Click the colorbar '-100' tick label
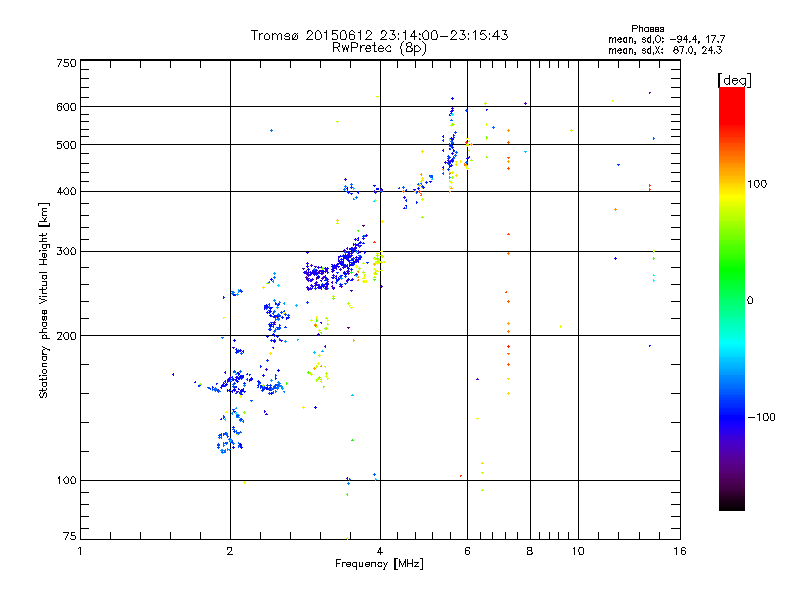The image size is (800, 600). [761, 417]
